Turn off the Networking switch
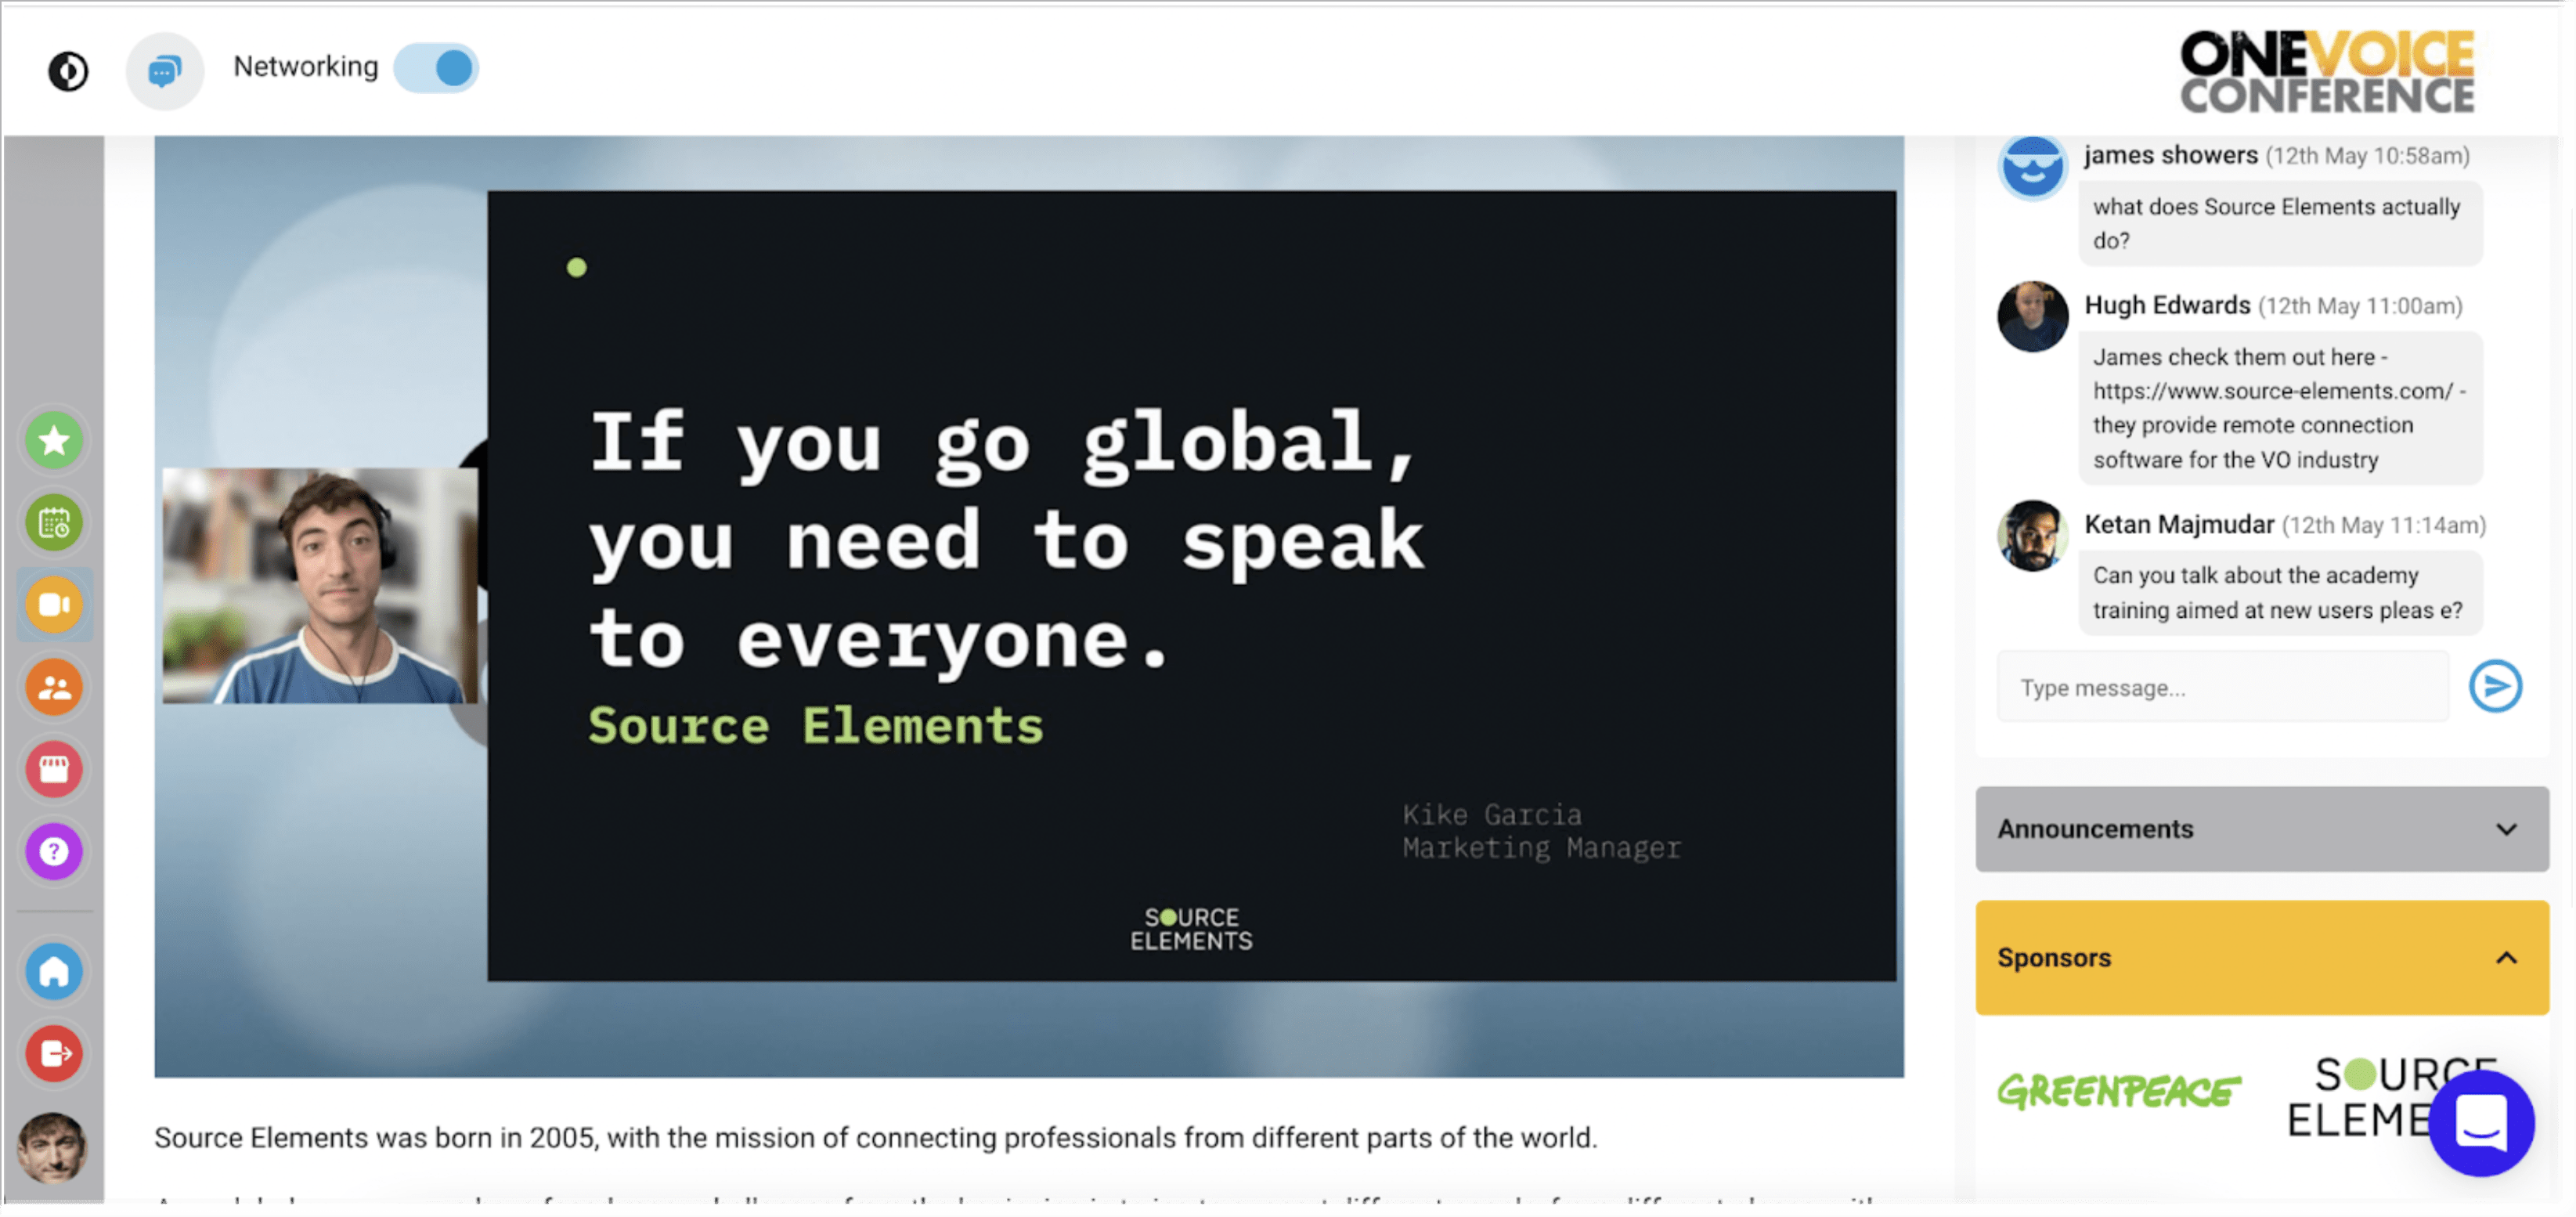Screen dimensions: 2576x1217 (x=436, y=68)
